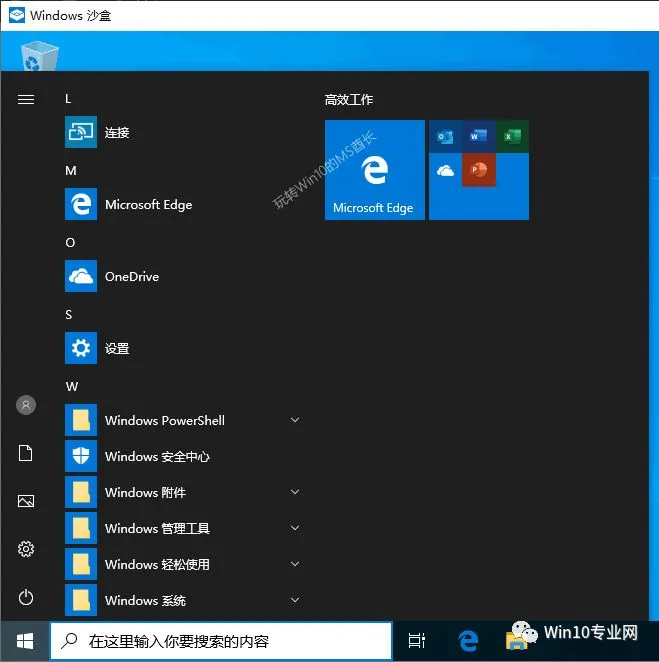Viewport: 659px width, 662px height.
Task: Open File Explorer on the taskbar
Action: (x=516, y=642)
